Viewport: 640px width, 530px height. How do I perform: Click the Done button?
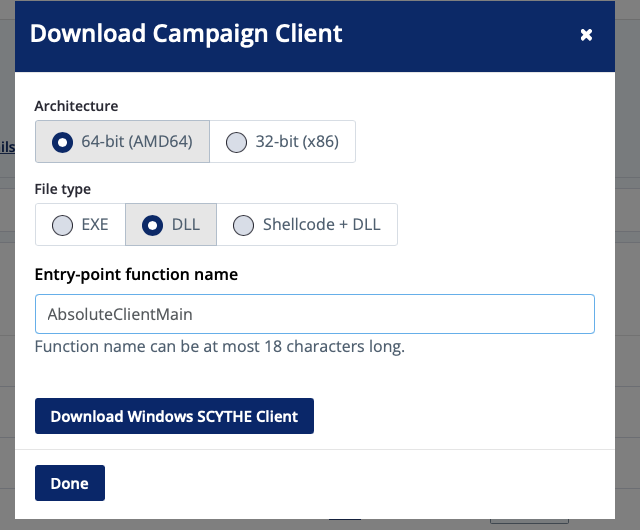pos(70,483)
